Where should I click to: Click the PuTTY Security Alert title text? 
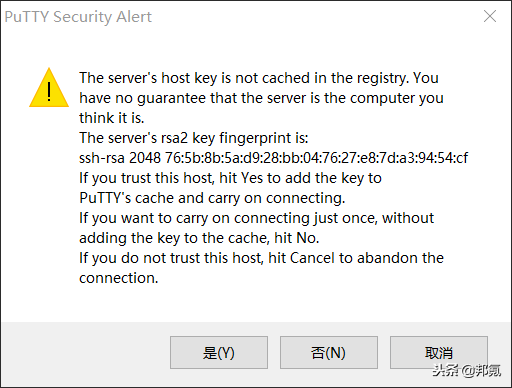[78, 17]
